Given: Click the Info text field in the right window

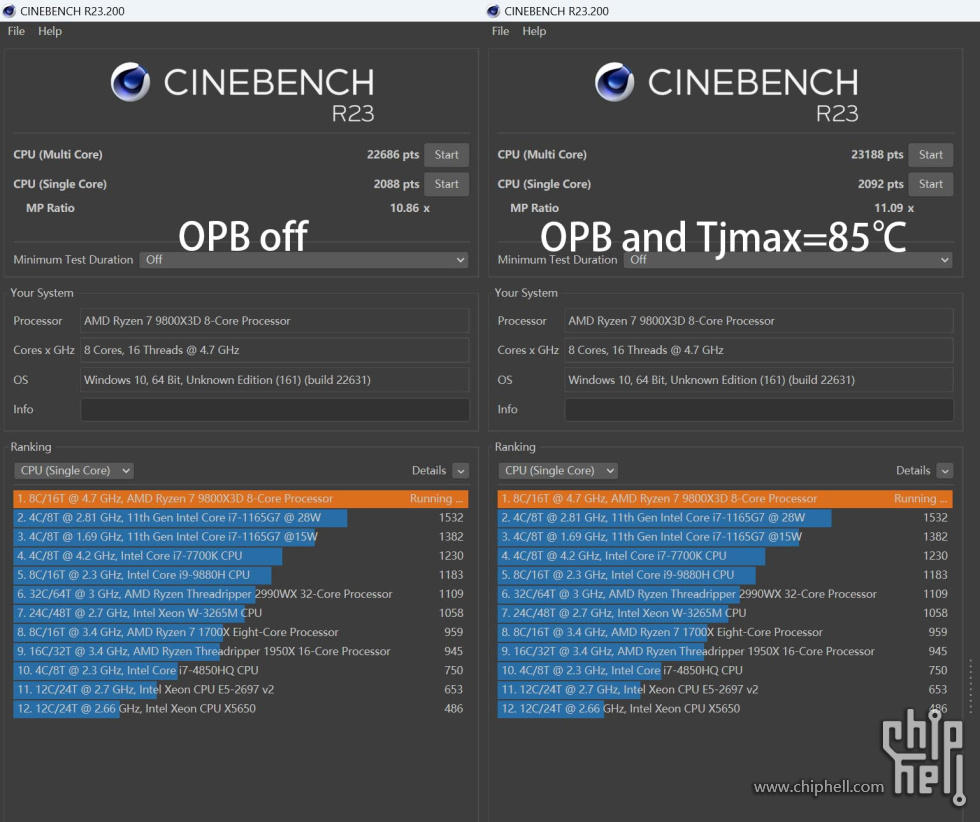Looking at the screenshot, I should pos(759,409).
